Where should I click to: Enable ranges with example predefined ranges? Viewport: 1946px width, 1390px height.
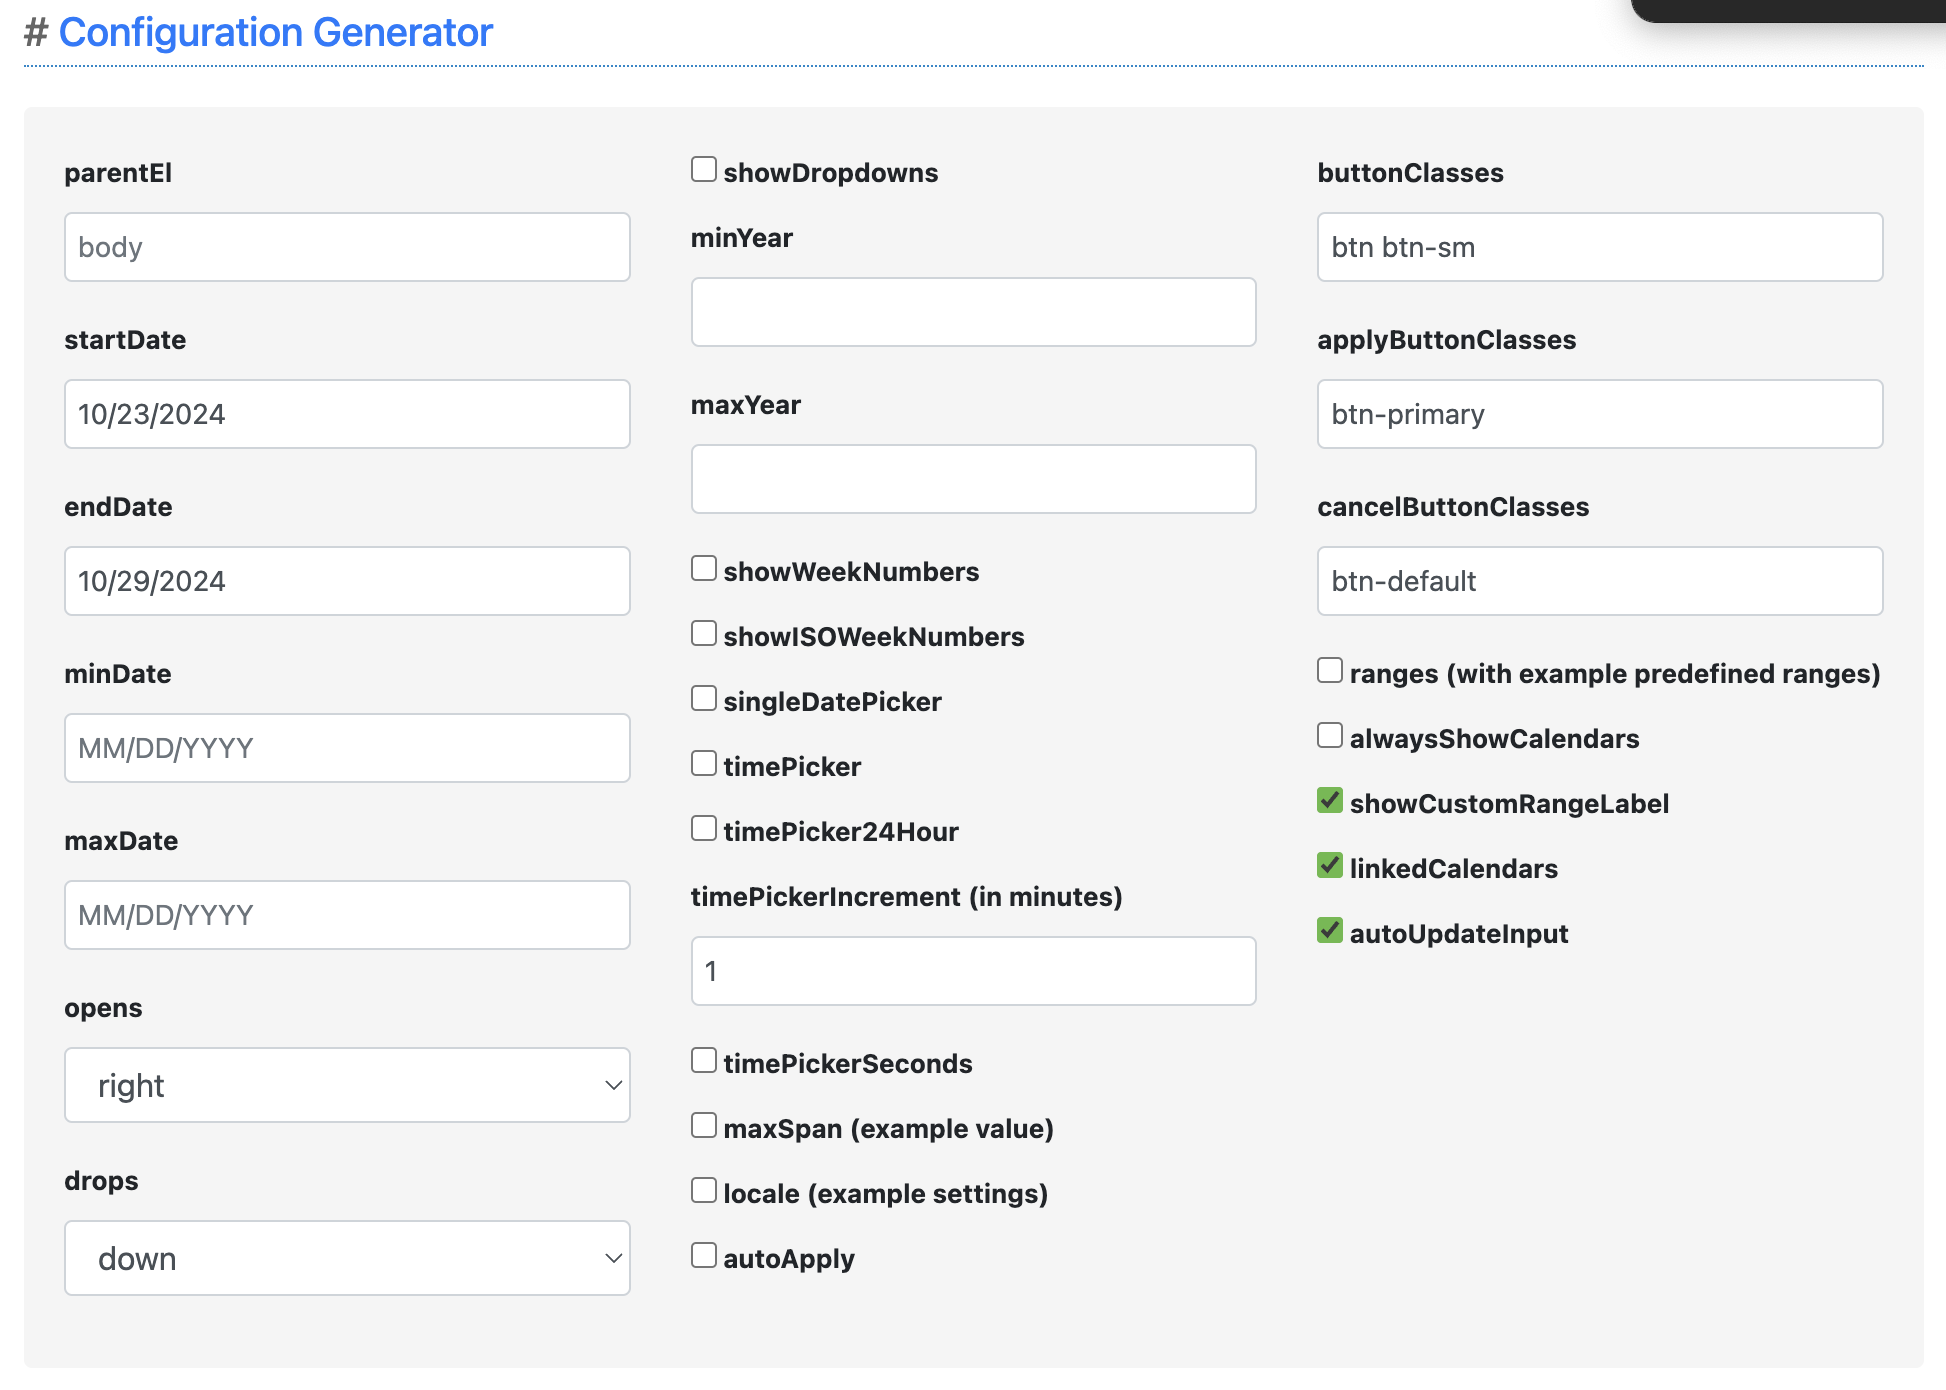[1330, 670]
